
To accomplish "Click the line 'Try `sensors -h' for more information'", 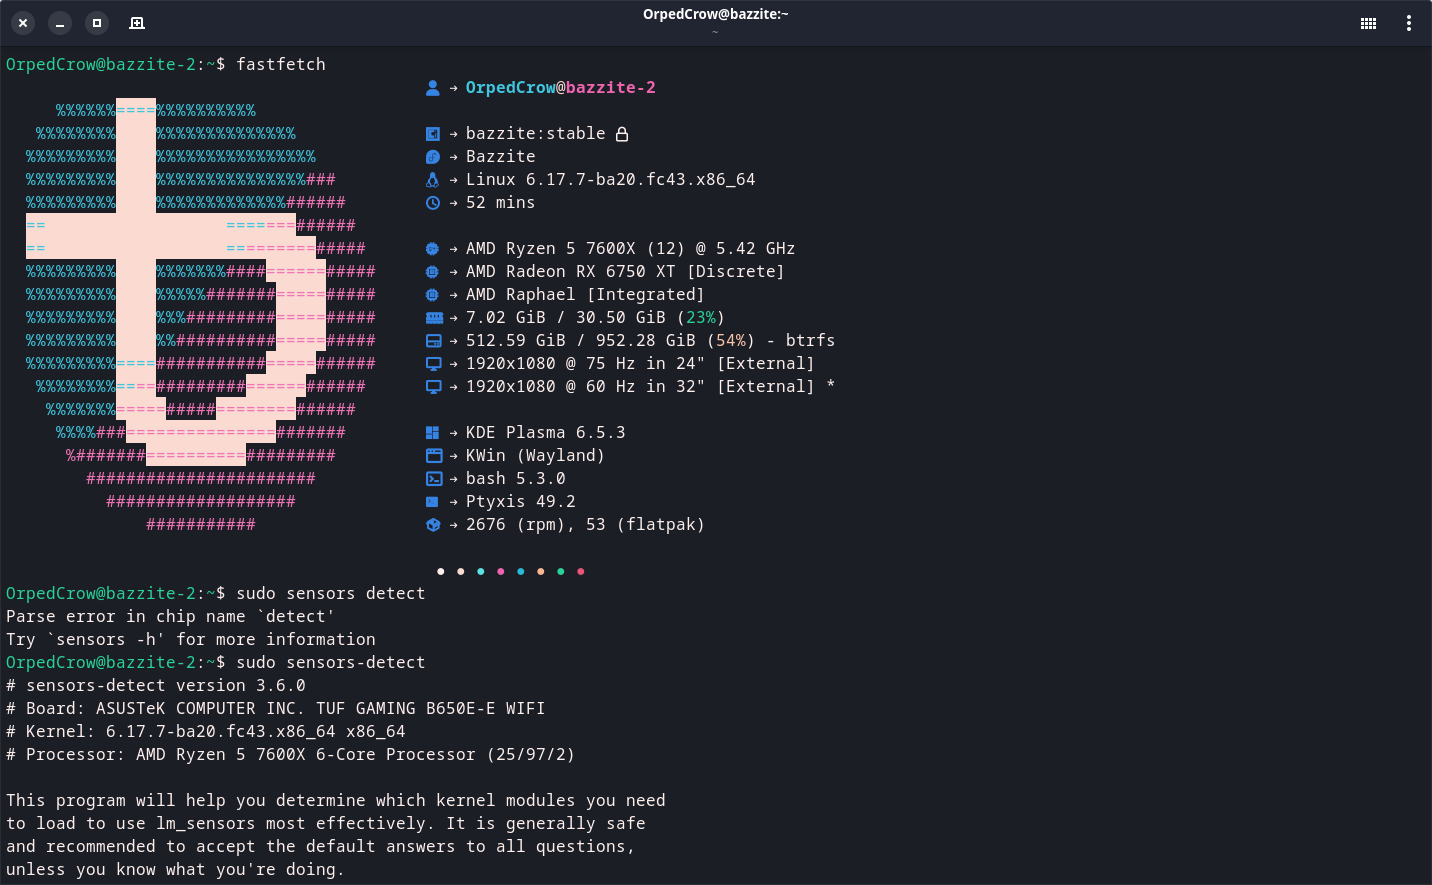I will [191, 640].
